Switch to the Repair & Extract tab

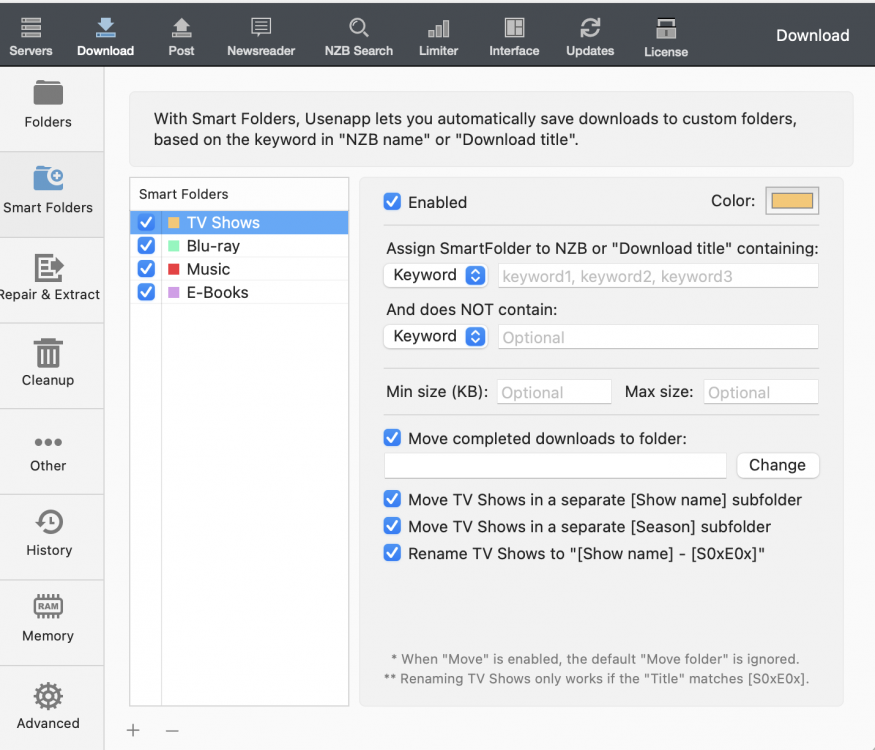pyautogui.click(x=48, y=279)
